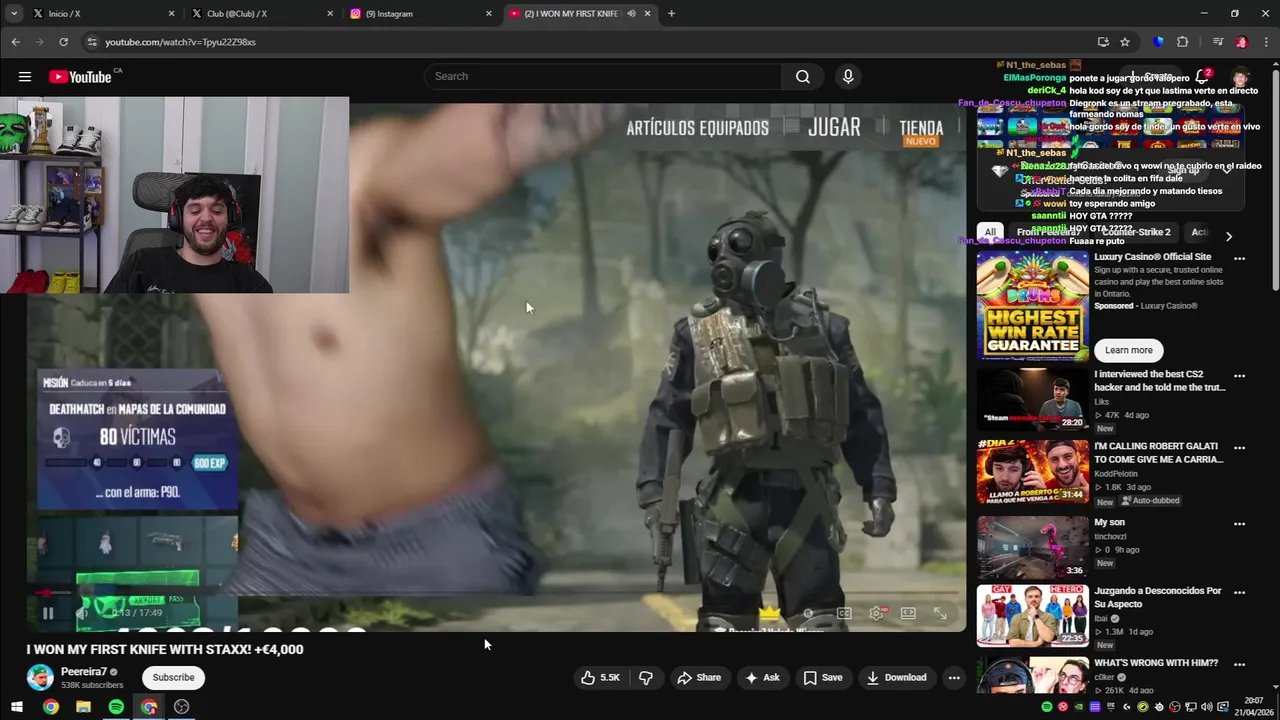Toggle subtitles CC in the player
This screenshot has height=720, width=1280.
pyautogui.click(x=844, y=613)
